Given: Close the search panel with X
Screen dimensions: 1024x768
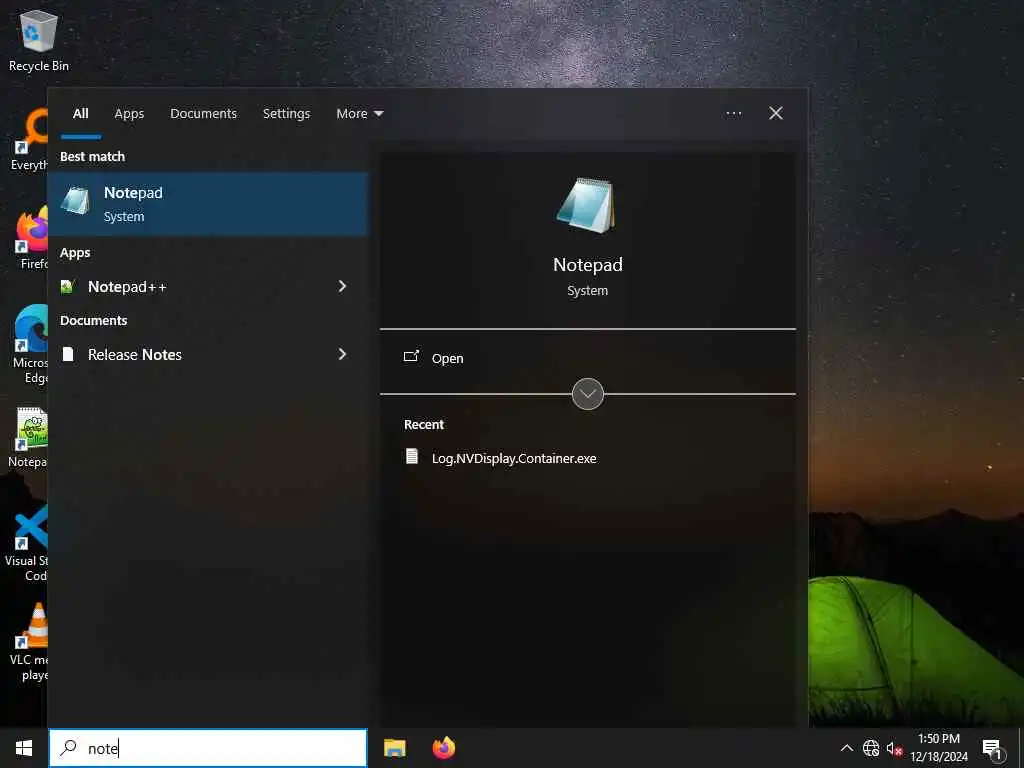Looking at the screenshot, I should click(x=776, y=114).
